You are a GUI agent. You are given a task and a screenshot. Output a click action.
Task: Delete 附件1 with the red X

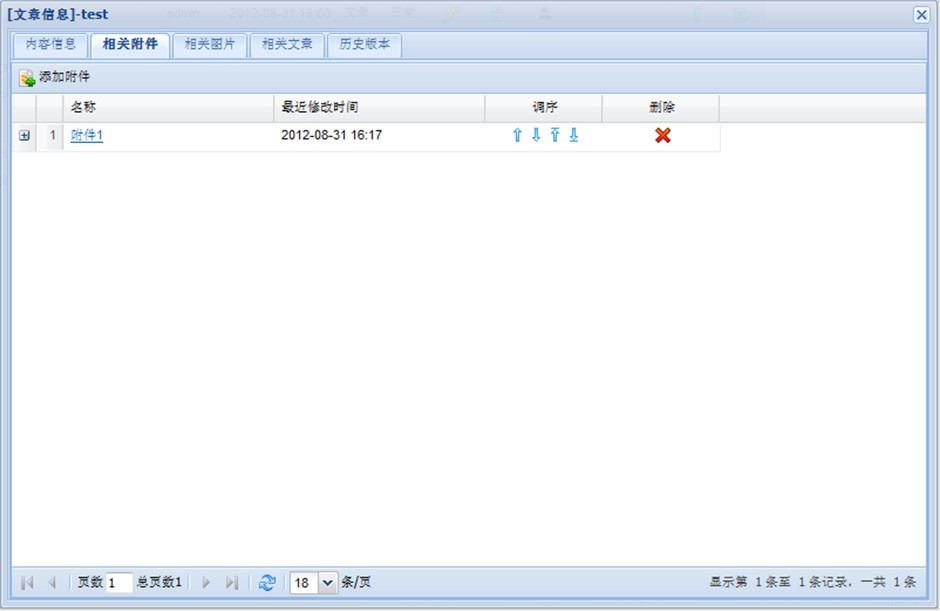coord(662,136)
